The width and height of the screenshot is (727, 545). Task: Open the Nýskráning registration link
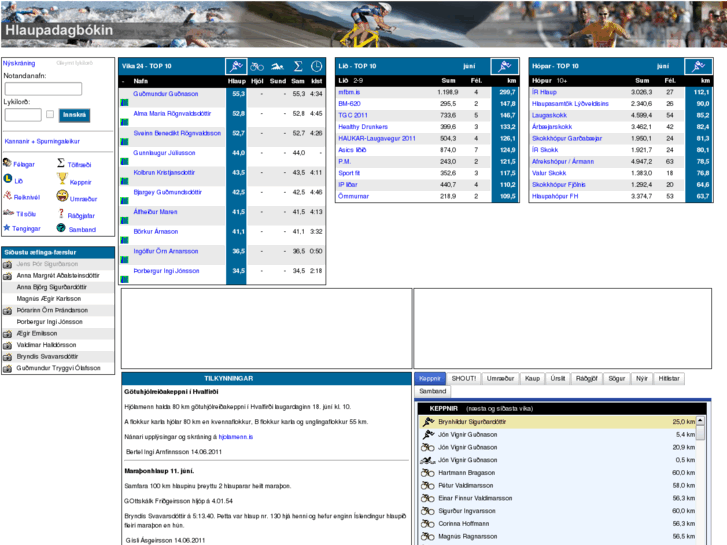pos(20,62)
